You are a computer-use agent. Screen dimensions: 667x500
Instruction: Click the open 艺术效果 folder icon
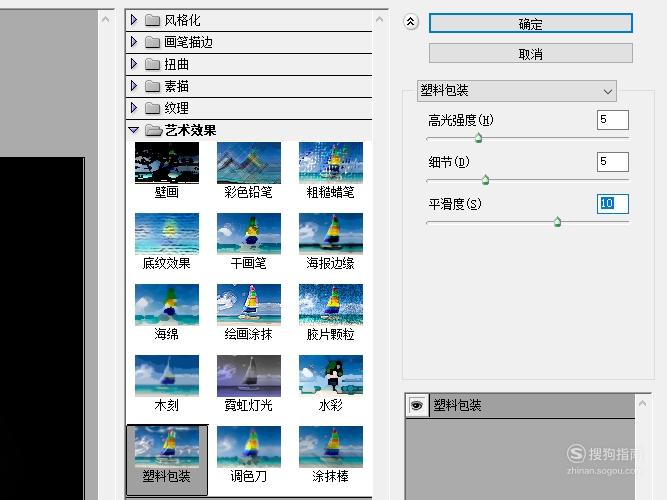point(153,130)
